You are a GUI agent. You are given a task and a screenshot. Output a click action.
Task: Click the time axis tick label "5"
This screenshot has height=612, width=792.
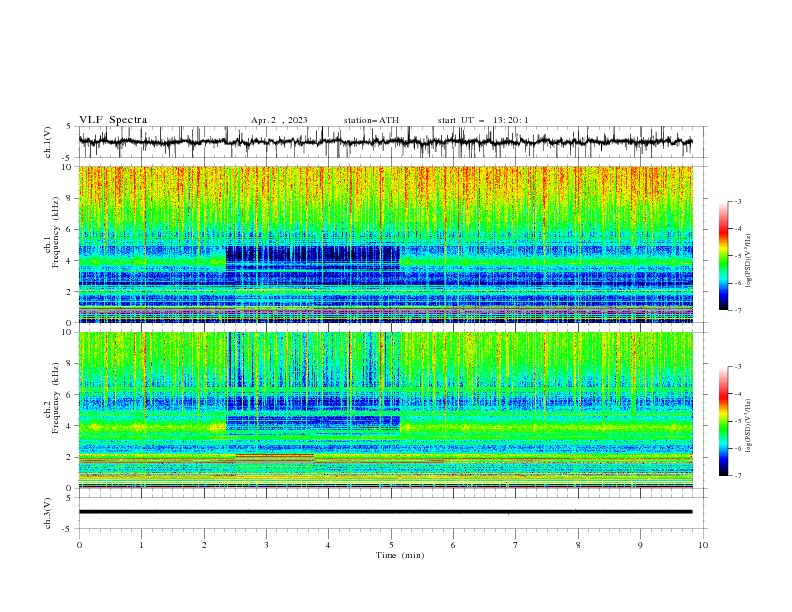pos(391,545)
